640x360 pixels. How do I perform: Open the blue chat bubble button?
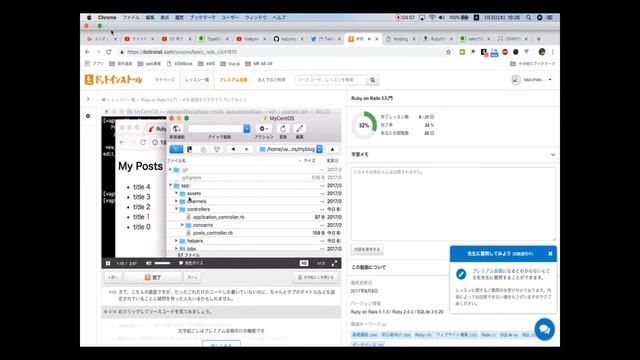[544, 329]
